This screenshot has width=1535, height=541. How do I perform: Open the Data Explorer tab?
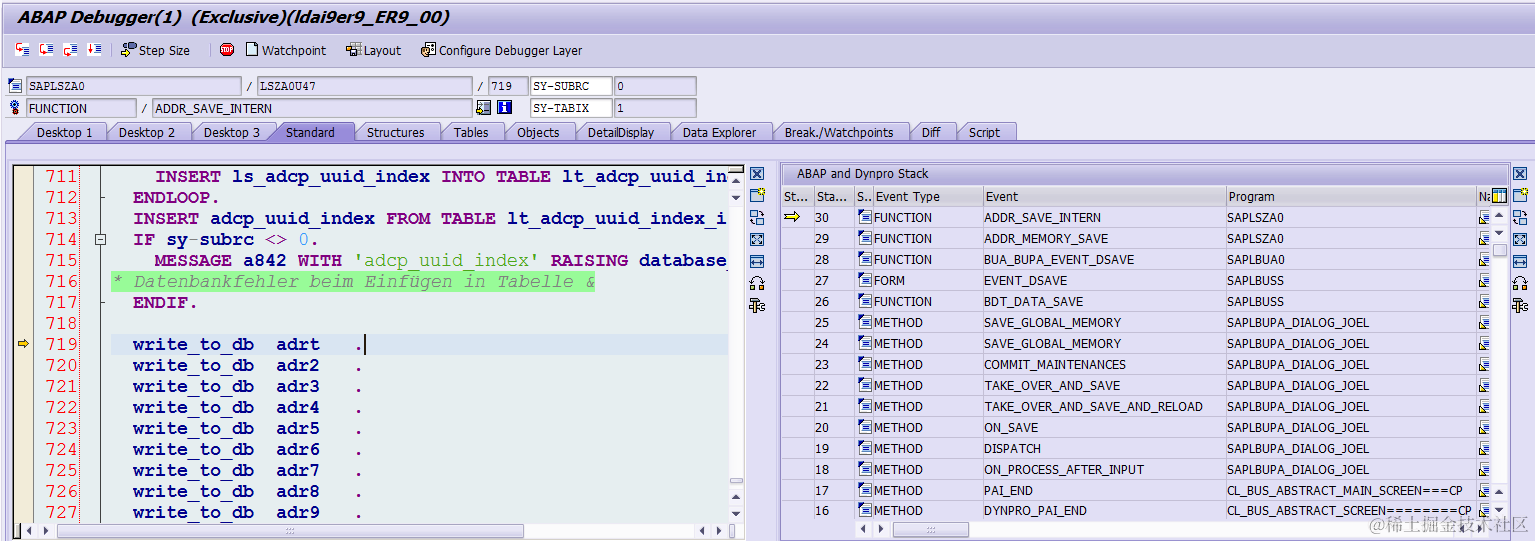tap(720, 132)
